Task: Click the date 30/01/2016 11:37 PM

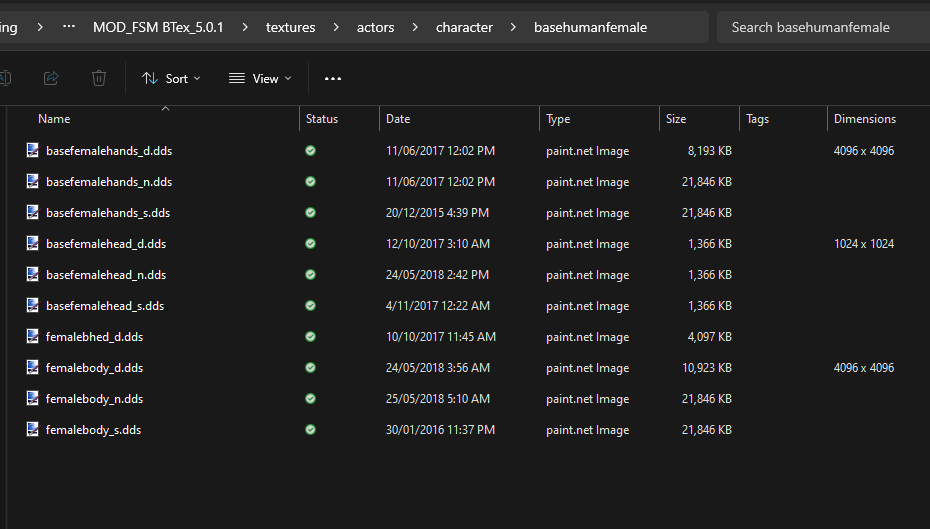Action: (440, 430)
